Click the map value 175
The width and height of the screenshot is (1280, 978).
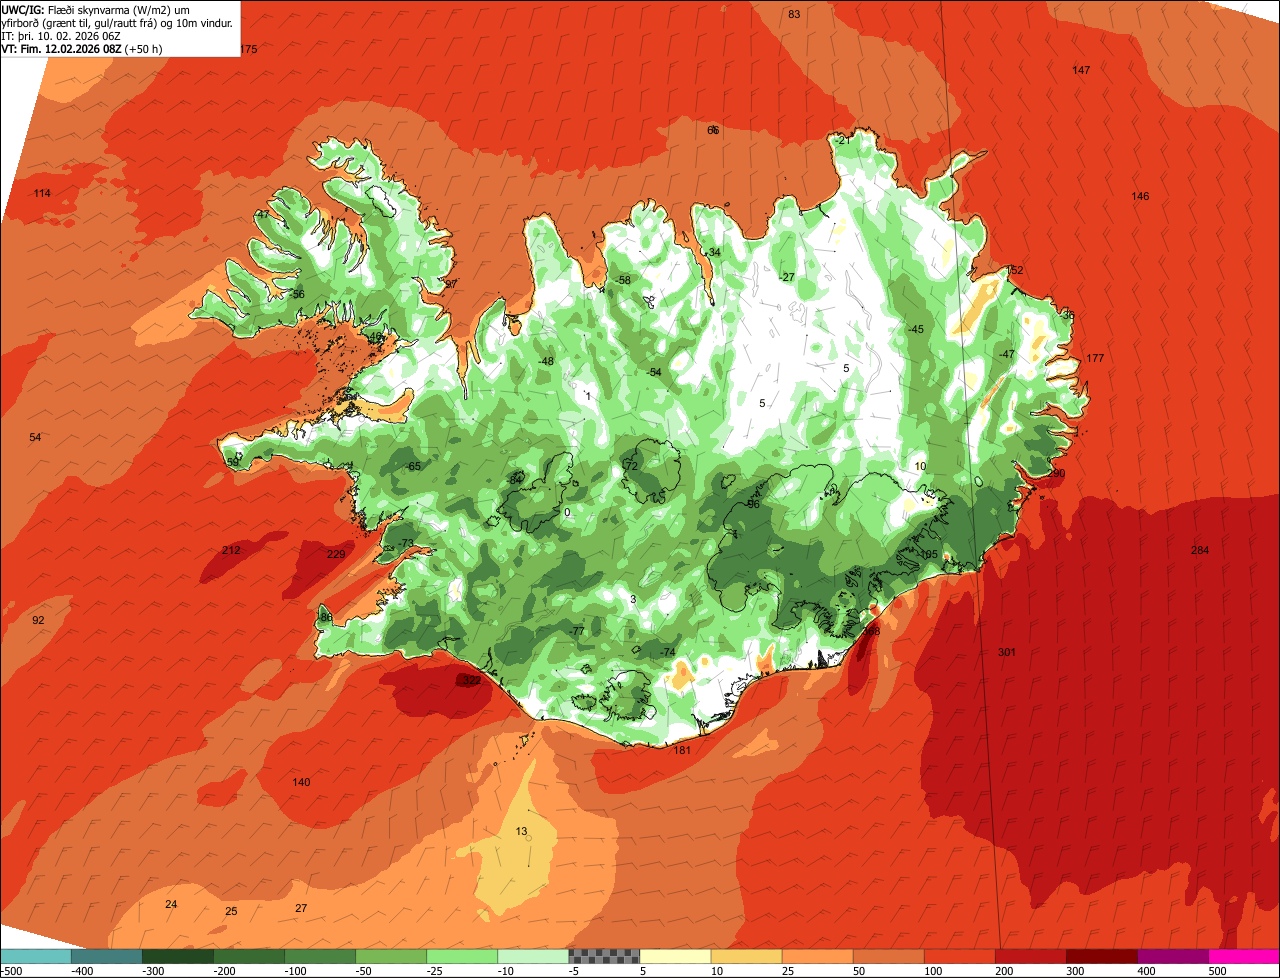(248, 49)
